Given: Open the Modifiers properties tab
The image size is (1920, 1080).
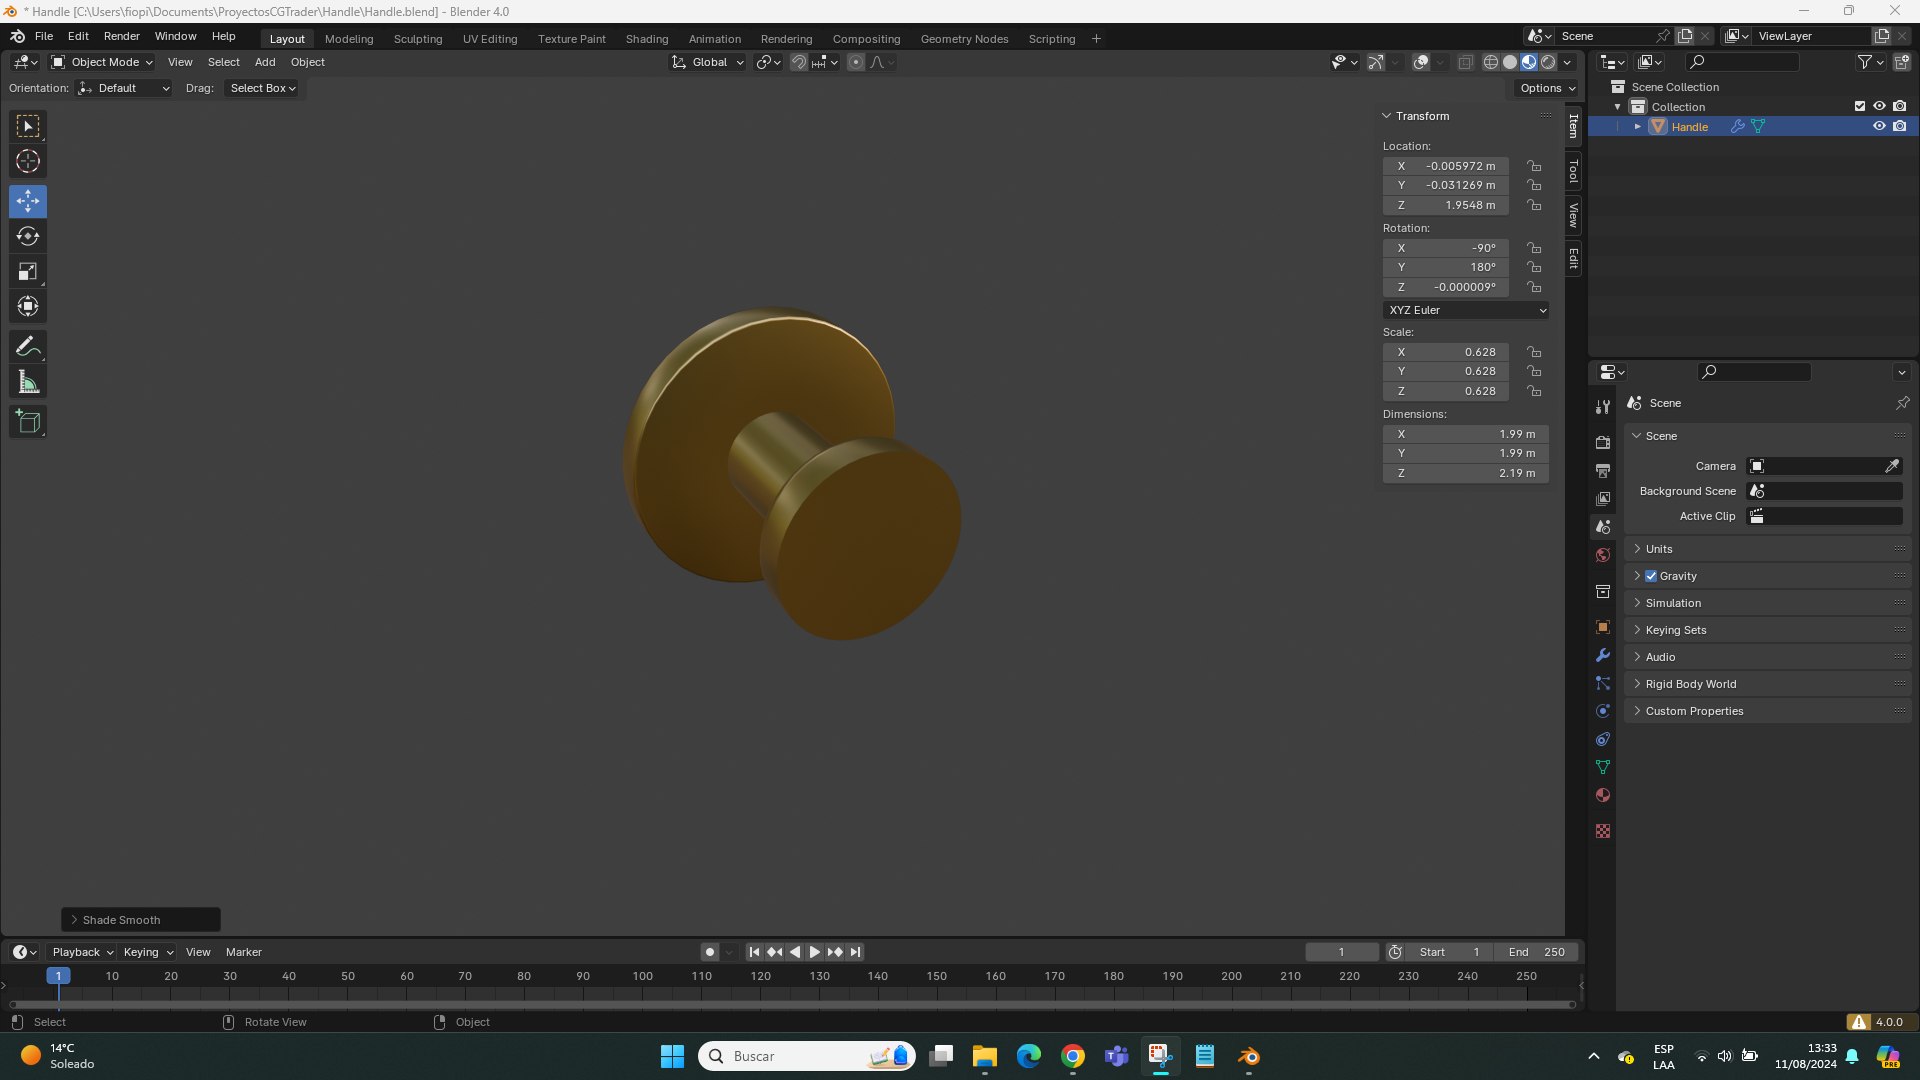Looking at the screenshot, I should (1603, 656).
